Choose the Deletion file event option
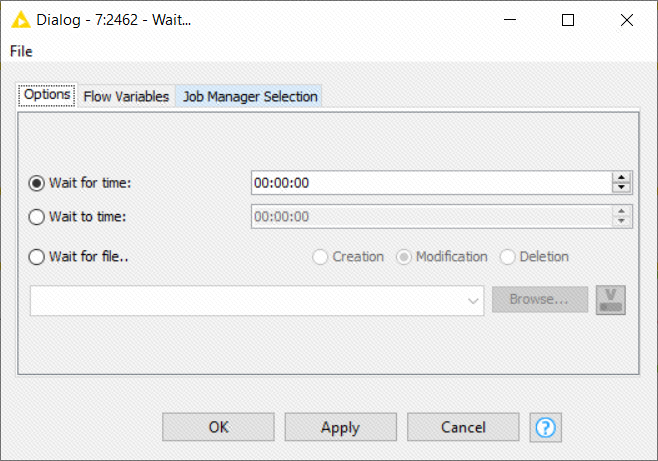The height and width of the screenshot is (461, 658). pyautogui.click(x=507, y=257)
